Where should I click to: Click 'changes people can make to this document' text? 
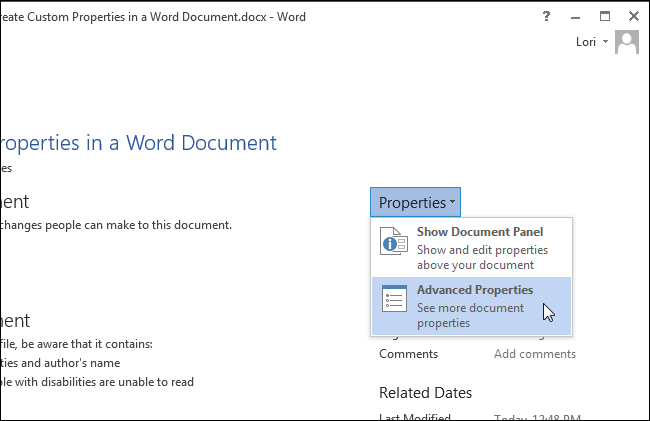coord(116,225)
